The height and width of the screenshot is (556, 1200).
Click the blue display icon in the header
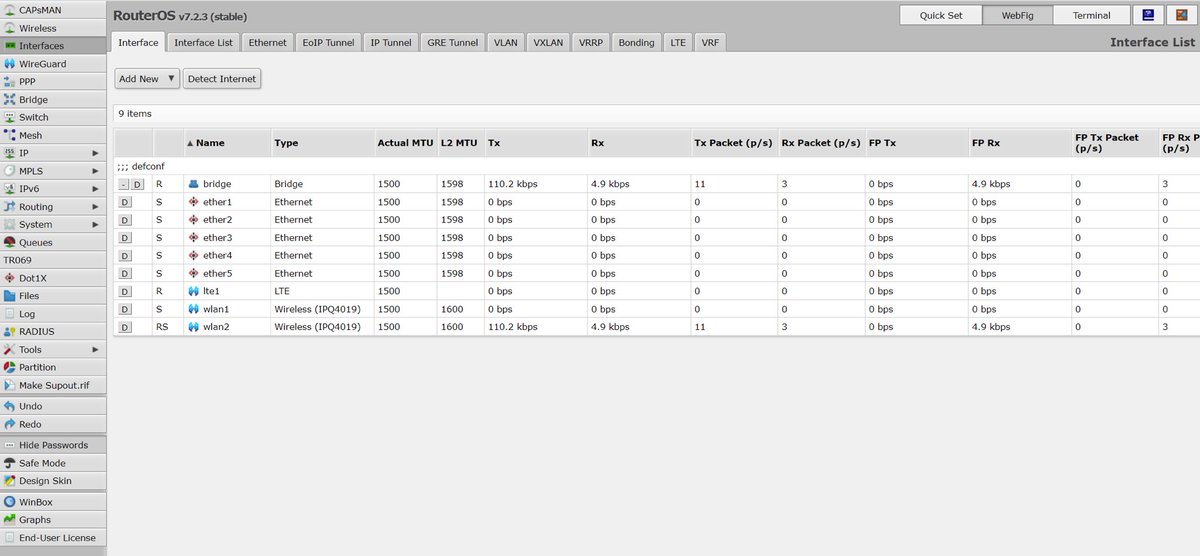point(1147,15)
